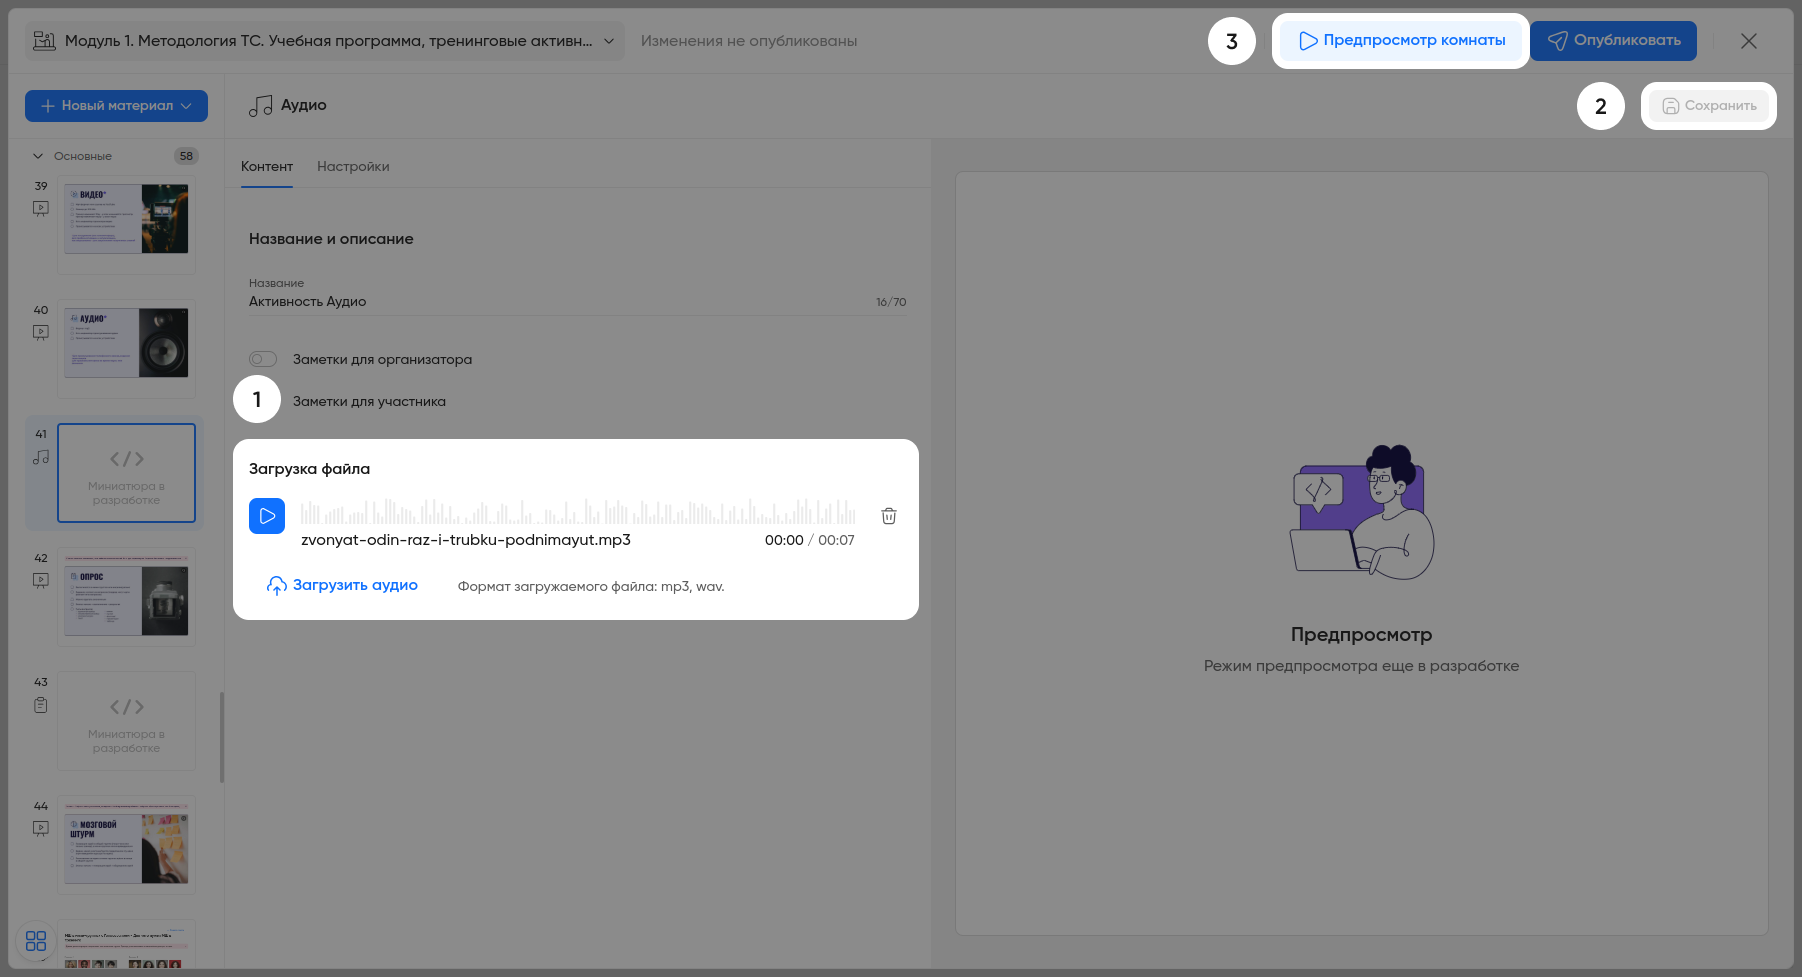This screenshot has height=977, width=1802.
Task: Click the audio waveform track
Action: point(578,513)
